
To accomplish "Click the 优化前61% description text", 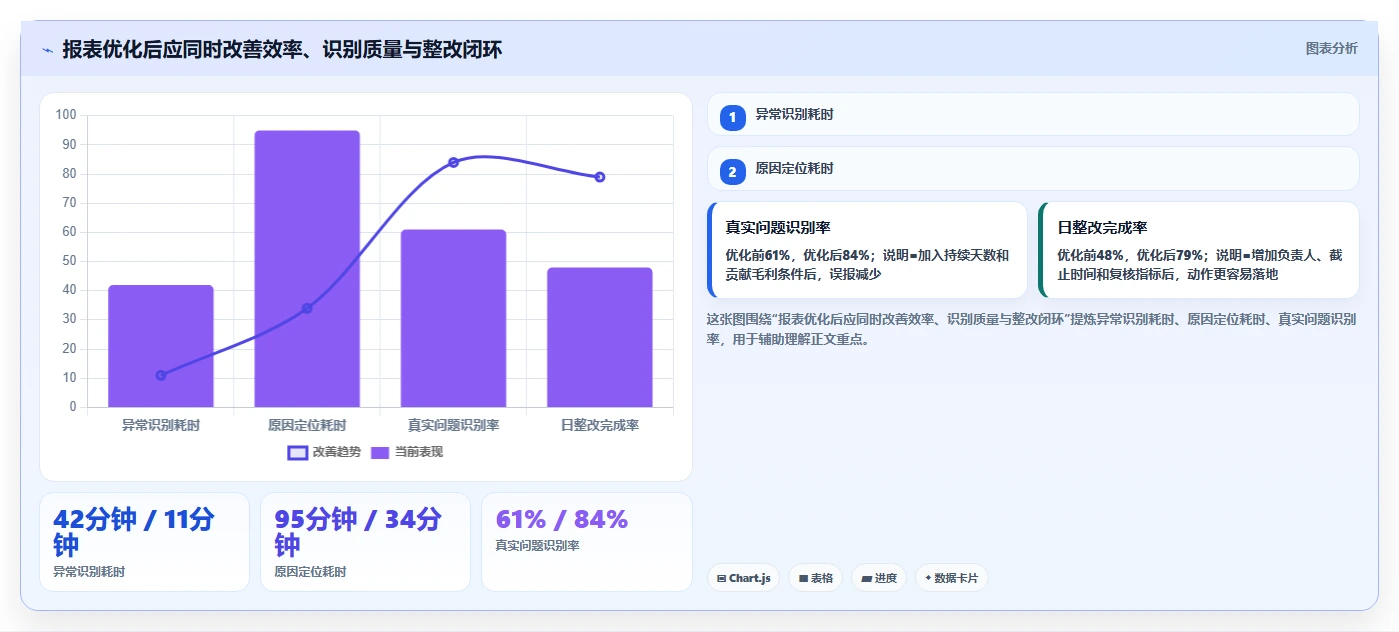I will (867, 264).
